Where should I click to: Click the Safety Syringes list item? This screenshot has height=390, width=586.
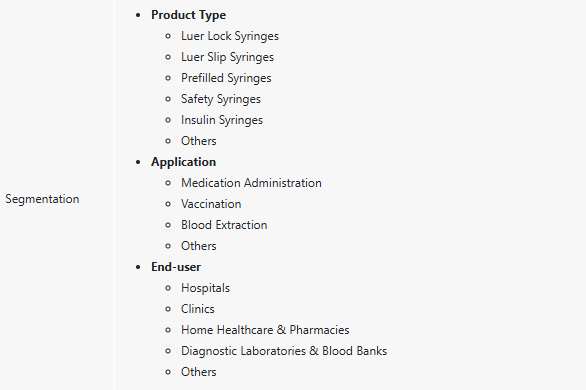click(x=221, y=99)
